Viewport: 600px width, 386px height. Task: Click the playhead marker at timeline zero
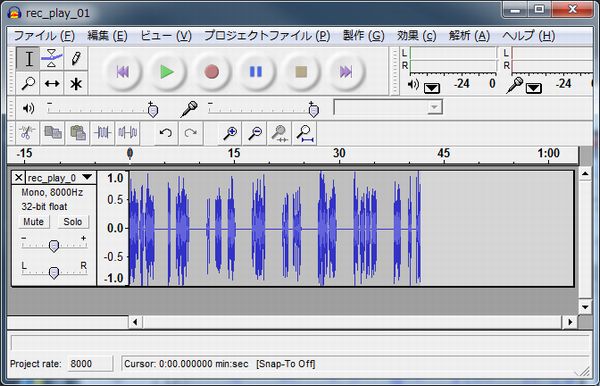[x=130, y=153]
